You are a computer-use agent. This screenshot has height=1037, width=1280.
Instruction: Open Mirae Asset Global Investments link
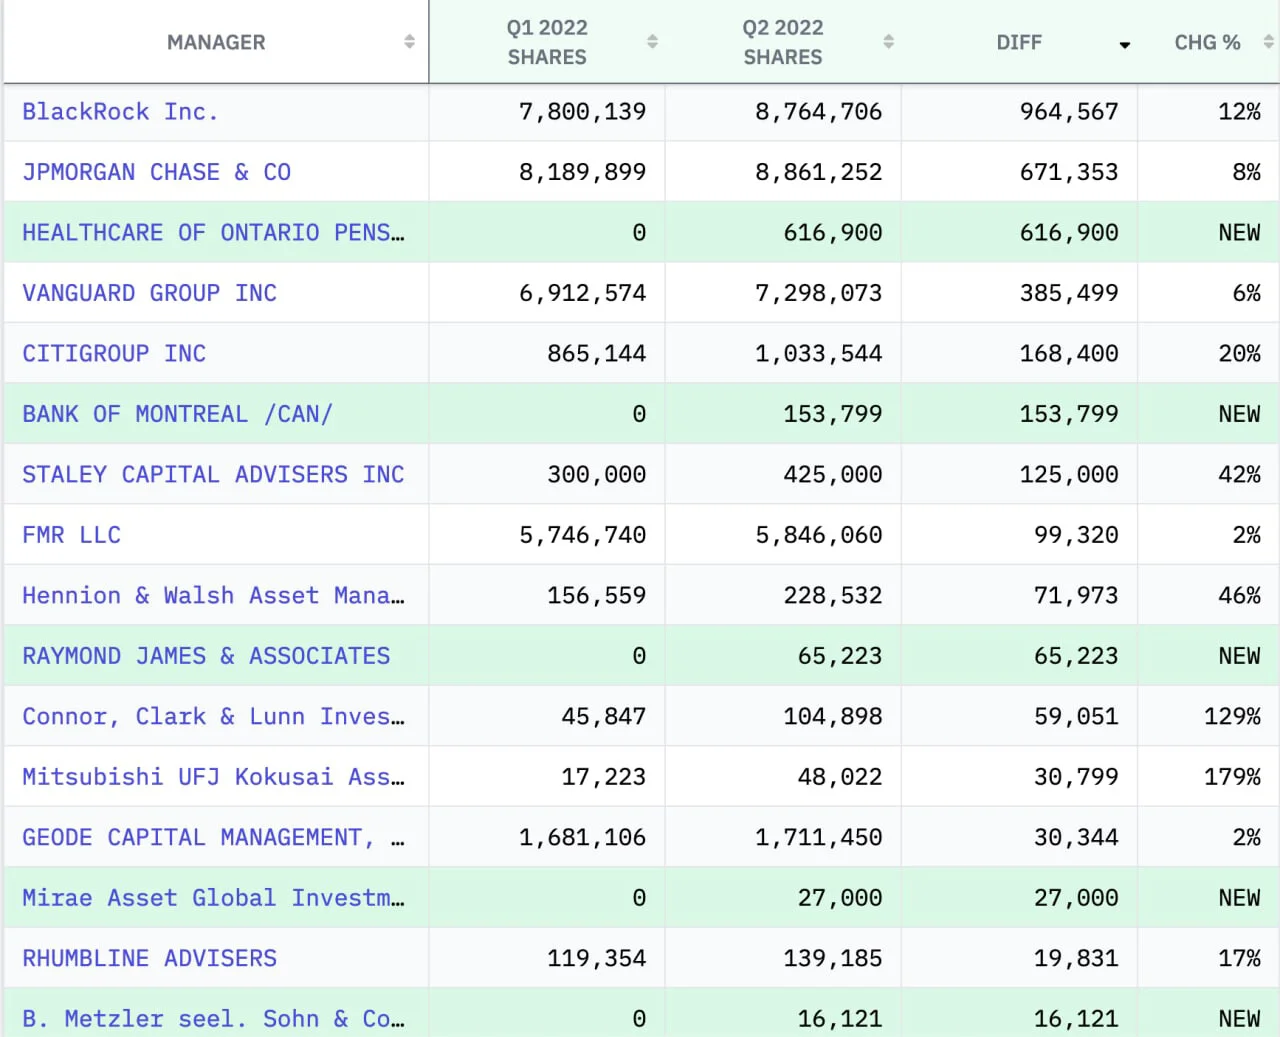(214, 898)
